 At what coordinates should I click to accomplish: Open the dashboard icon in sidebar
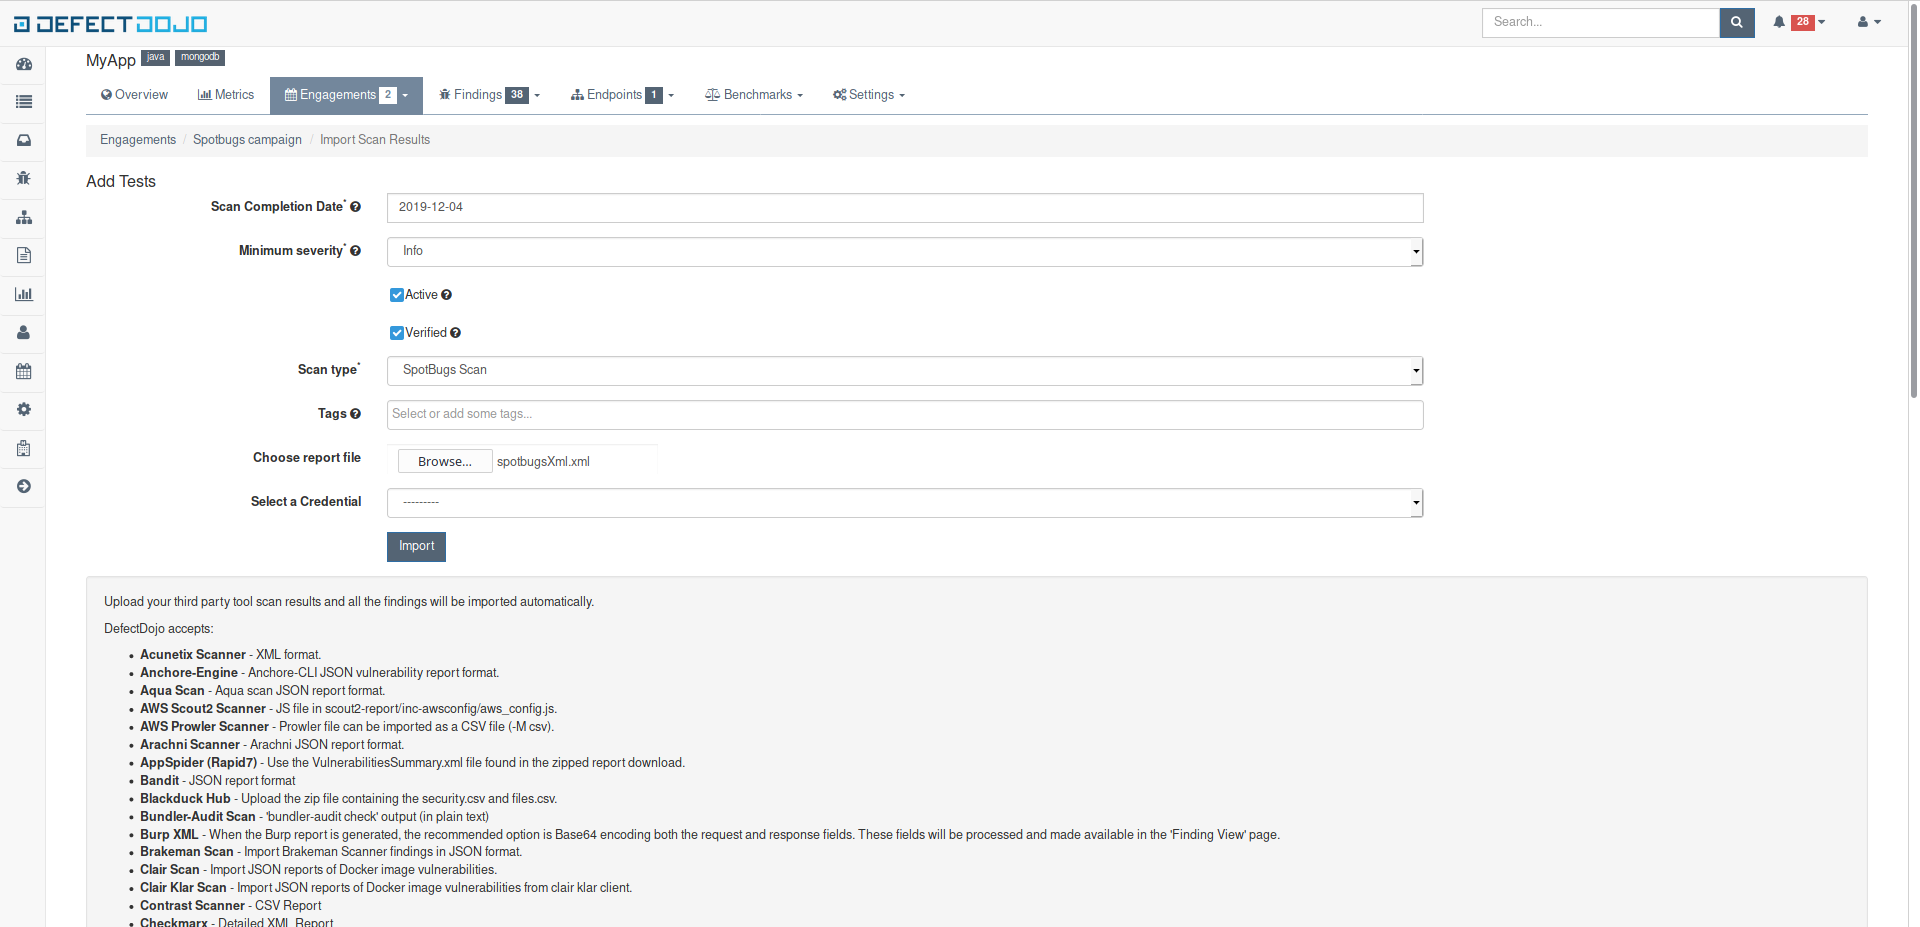coord(24,64)
